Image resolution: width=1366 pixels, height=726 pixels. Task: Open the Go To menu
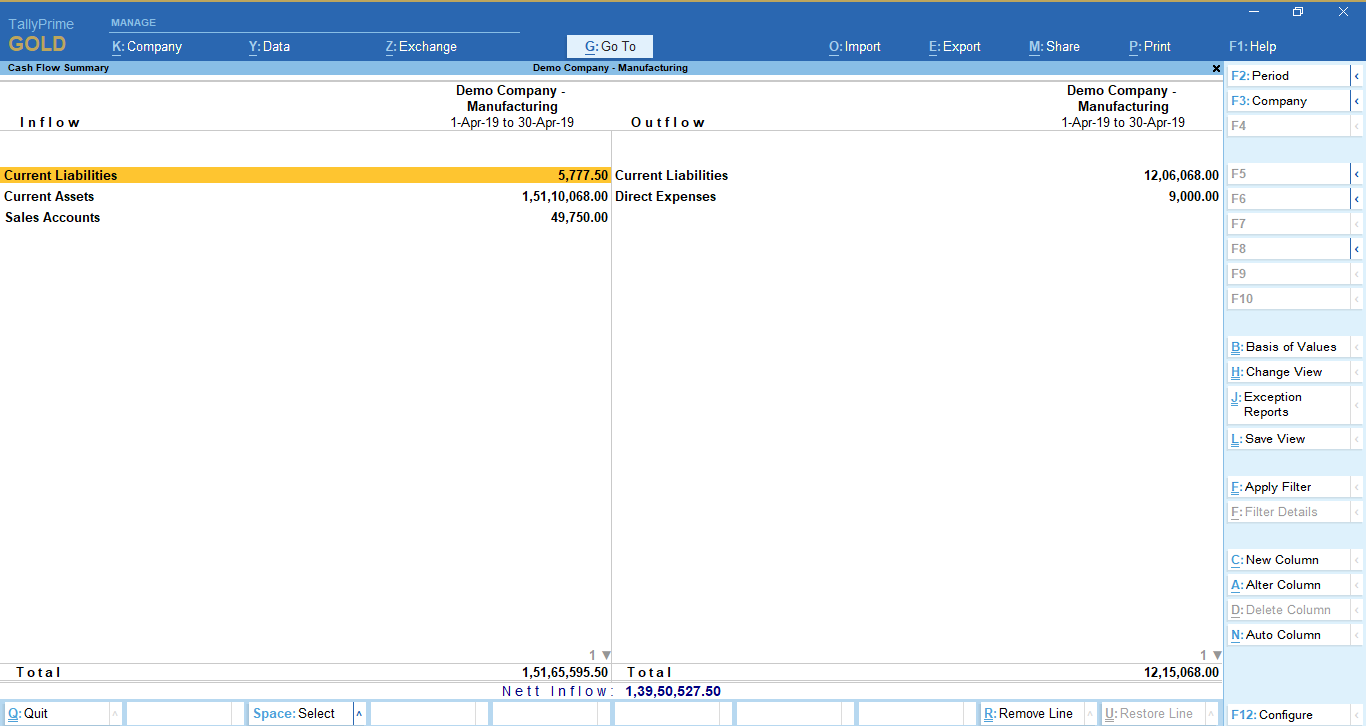[x=609, y=46]
